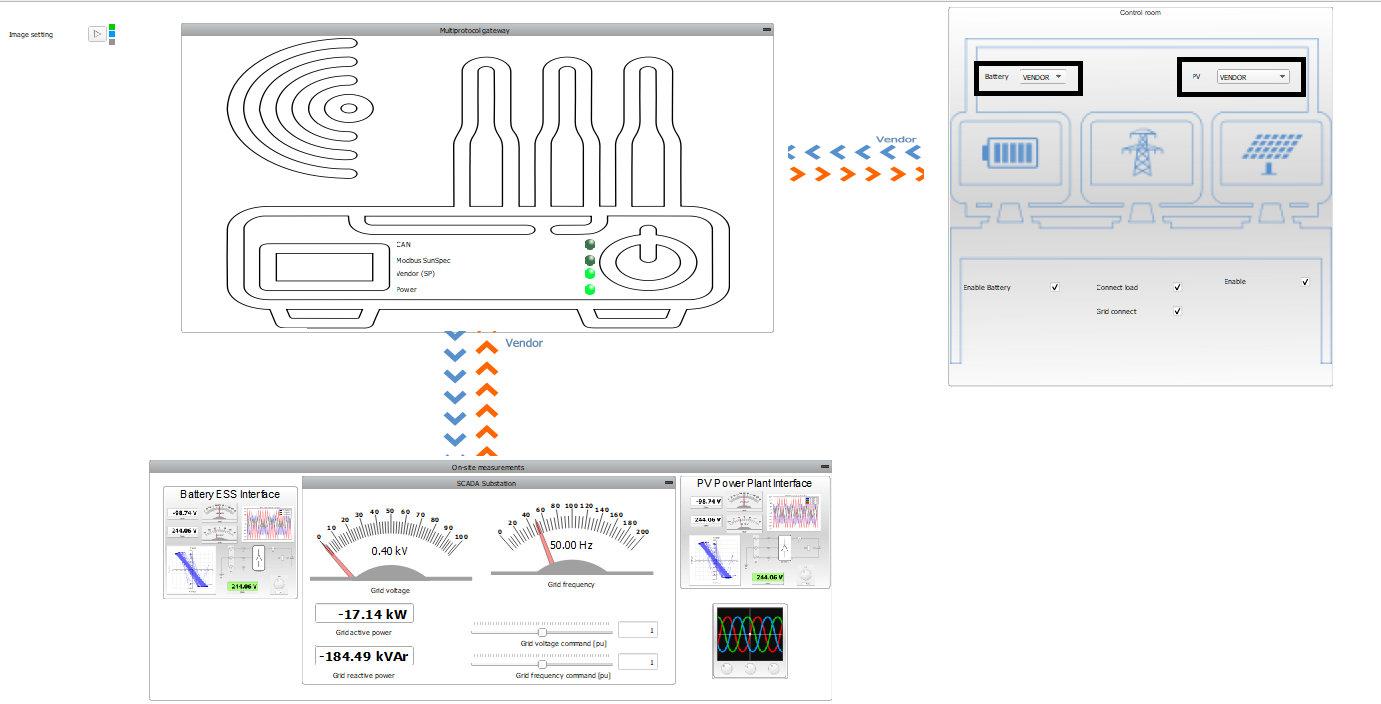Click the CAN status LED indicator
1381x704 pixels.
[590, 244]
